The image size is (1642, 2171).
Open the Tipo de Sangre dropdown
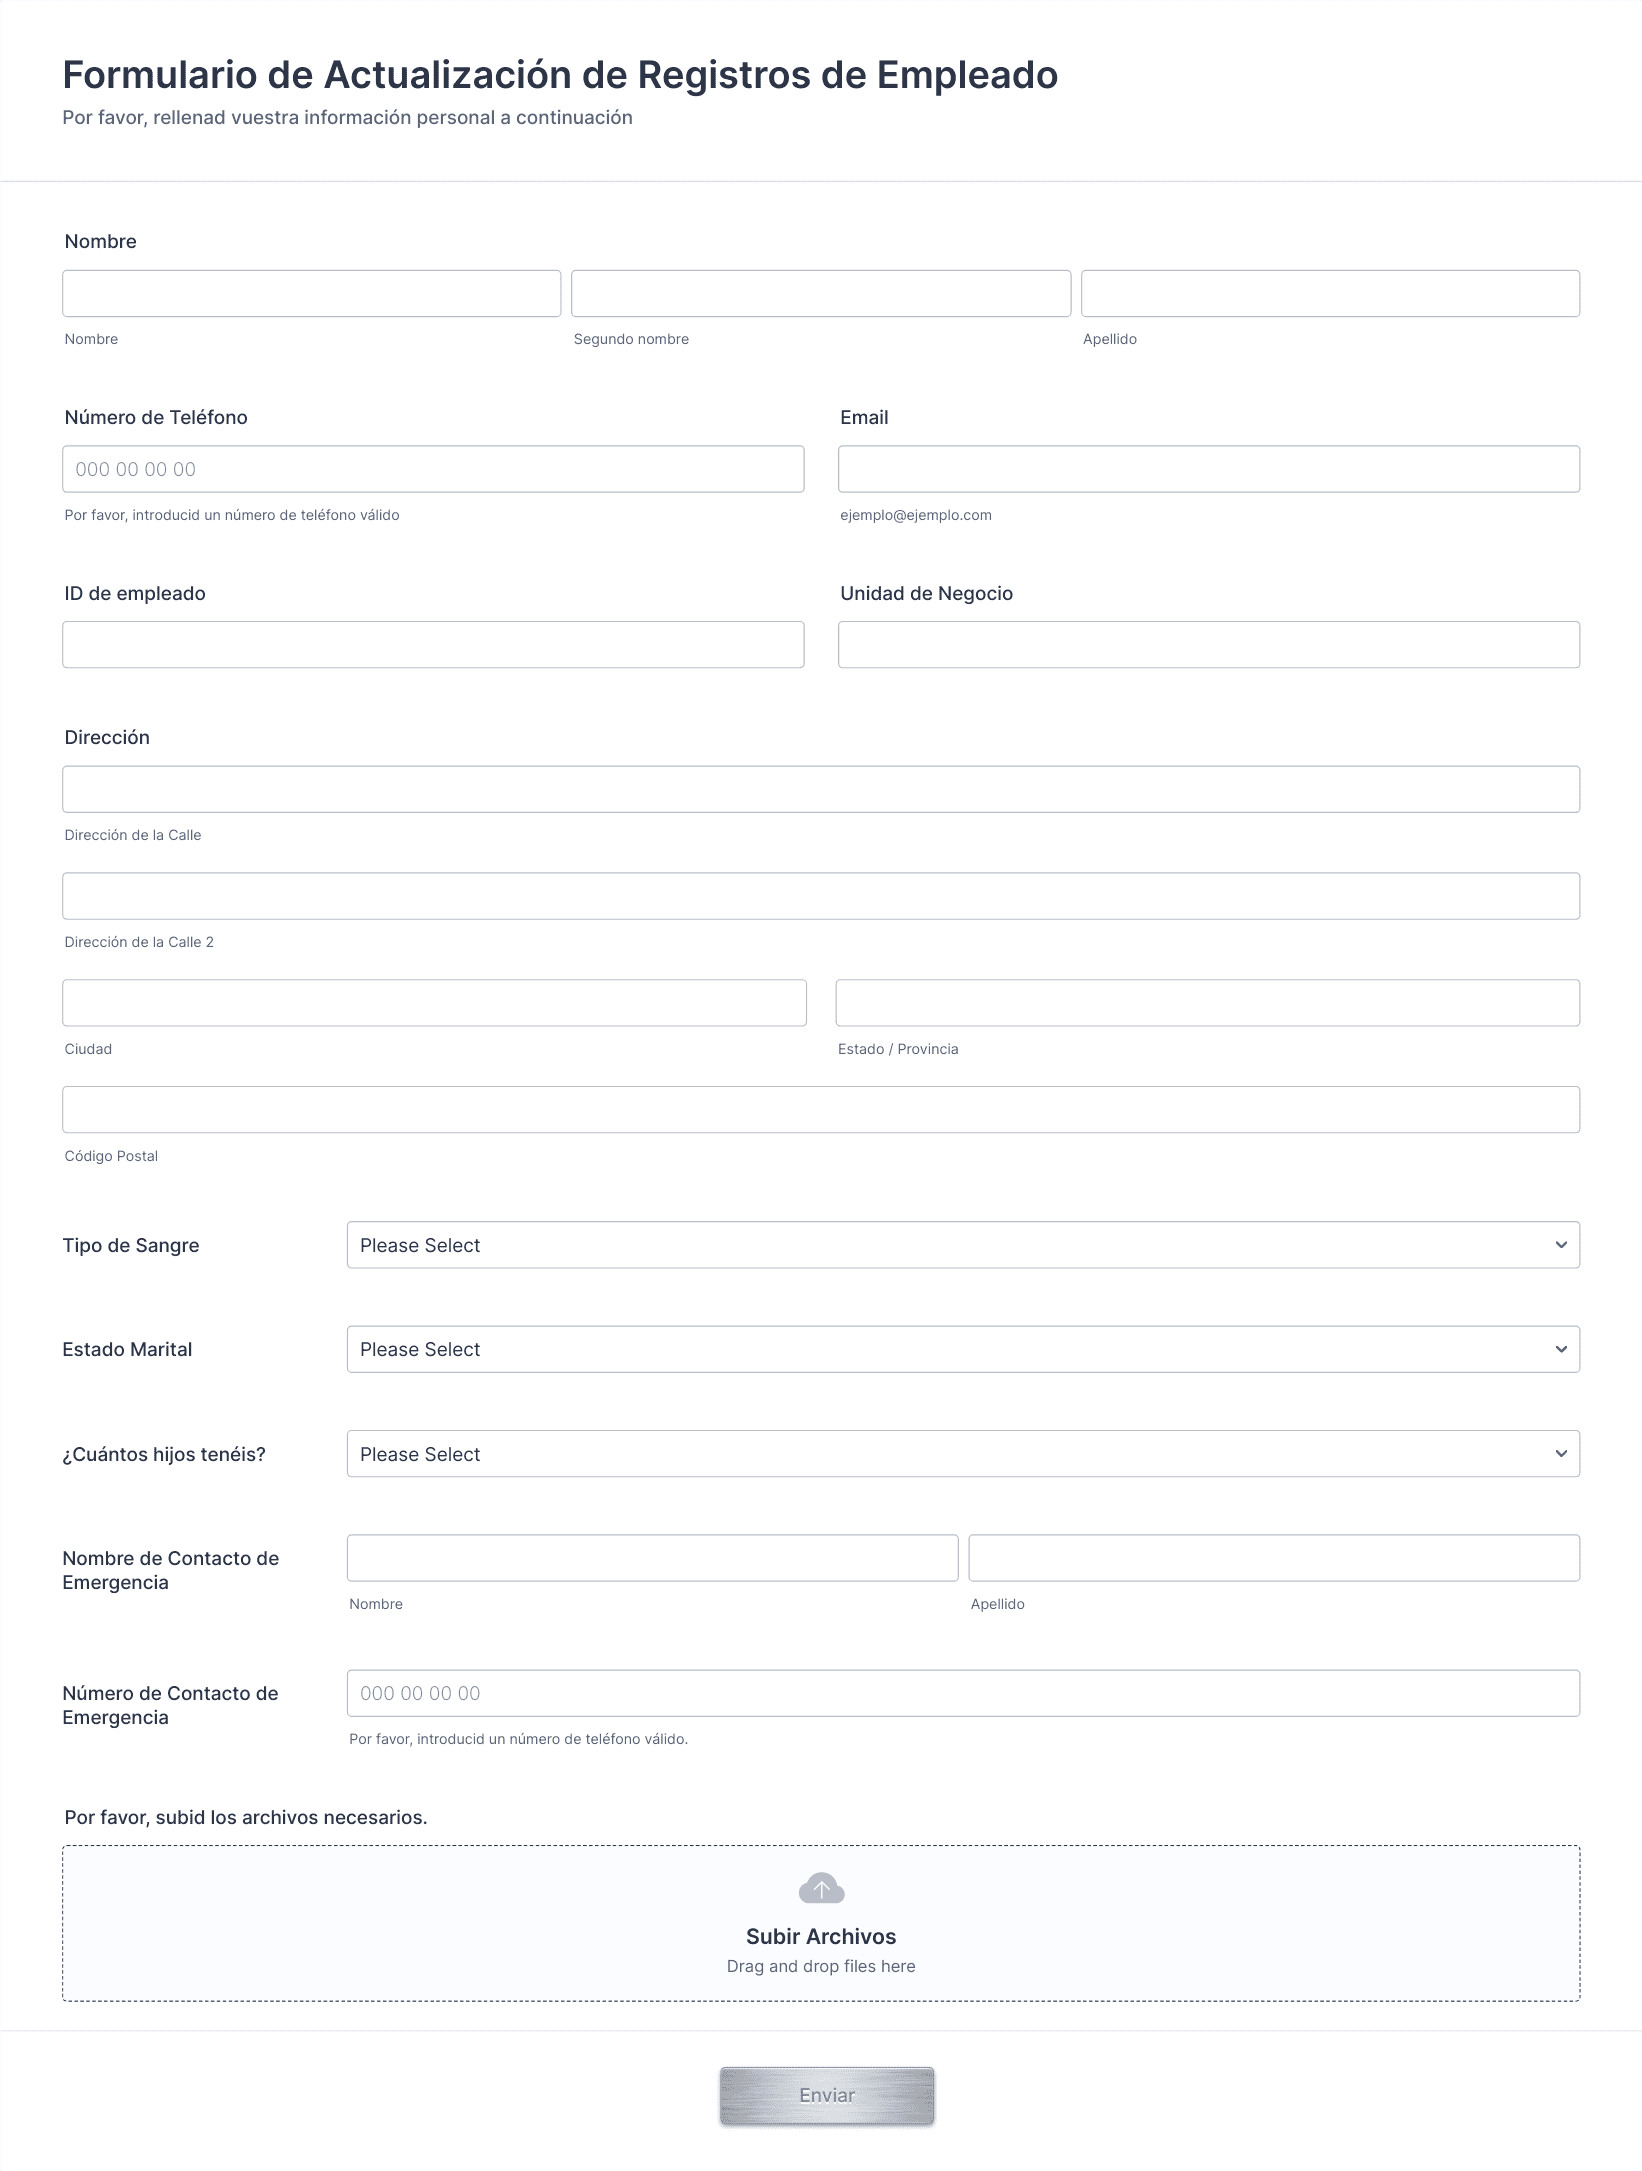tap(963, 1245)
